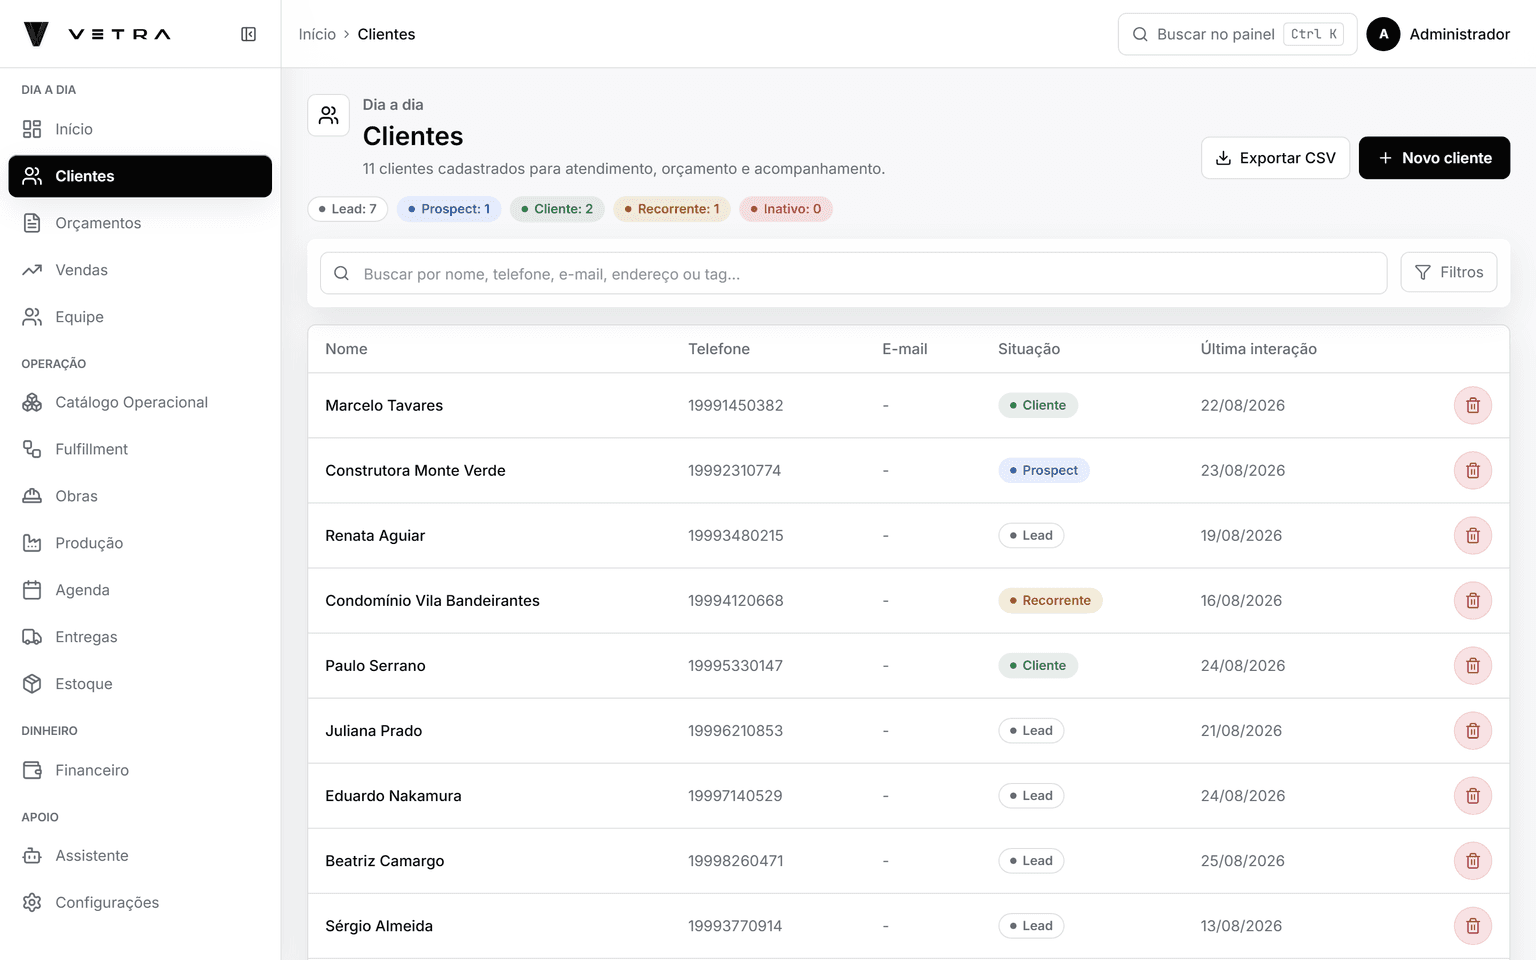1536x960 pixels.
Task: Delete Marcelo Tavares with trash icon
Action: point(1473,405)
